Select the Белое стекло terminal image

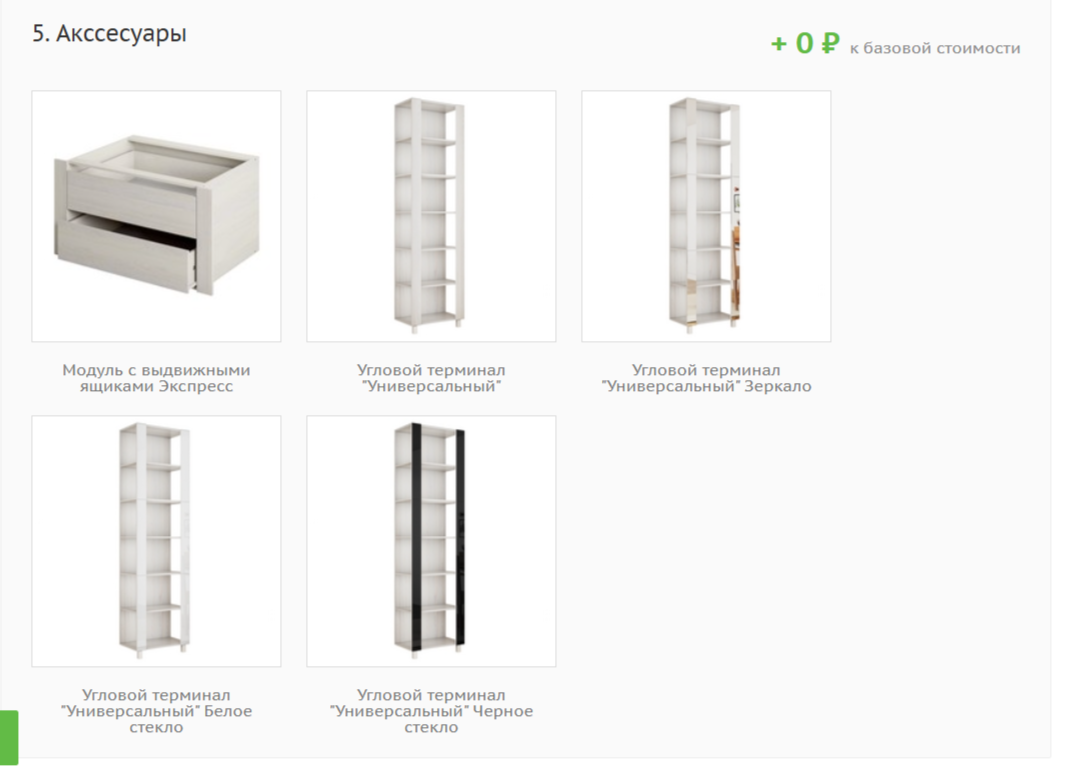(x=156, y=540)
